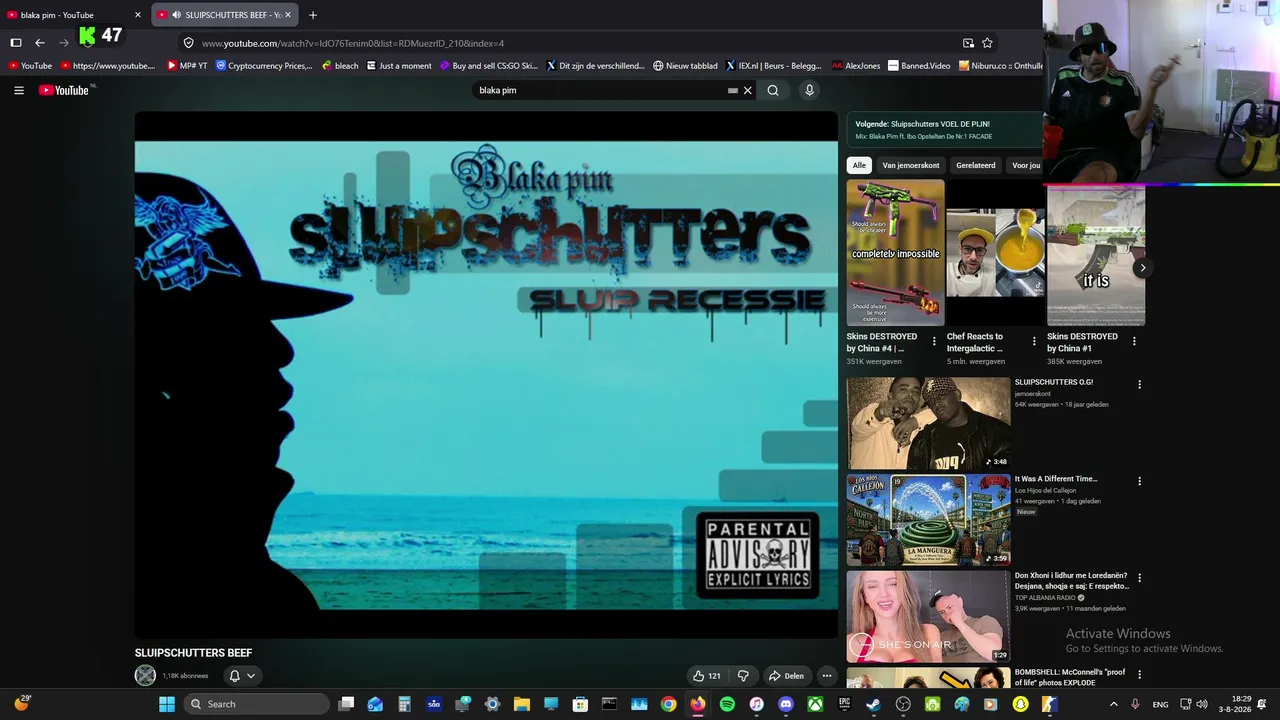Image resolution: width=1280 pixels, height=720 pixels.
Task: Dislike the video with thumbs-down
Action: tap(743, 676)
